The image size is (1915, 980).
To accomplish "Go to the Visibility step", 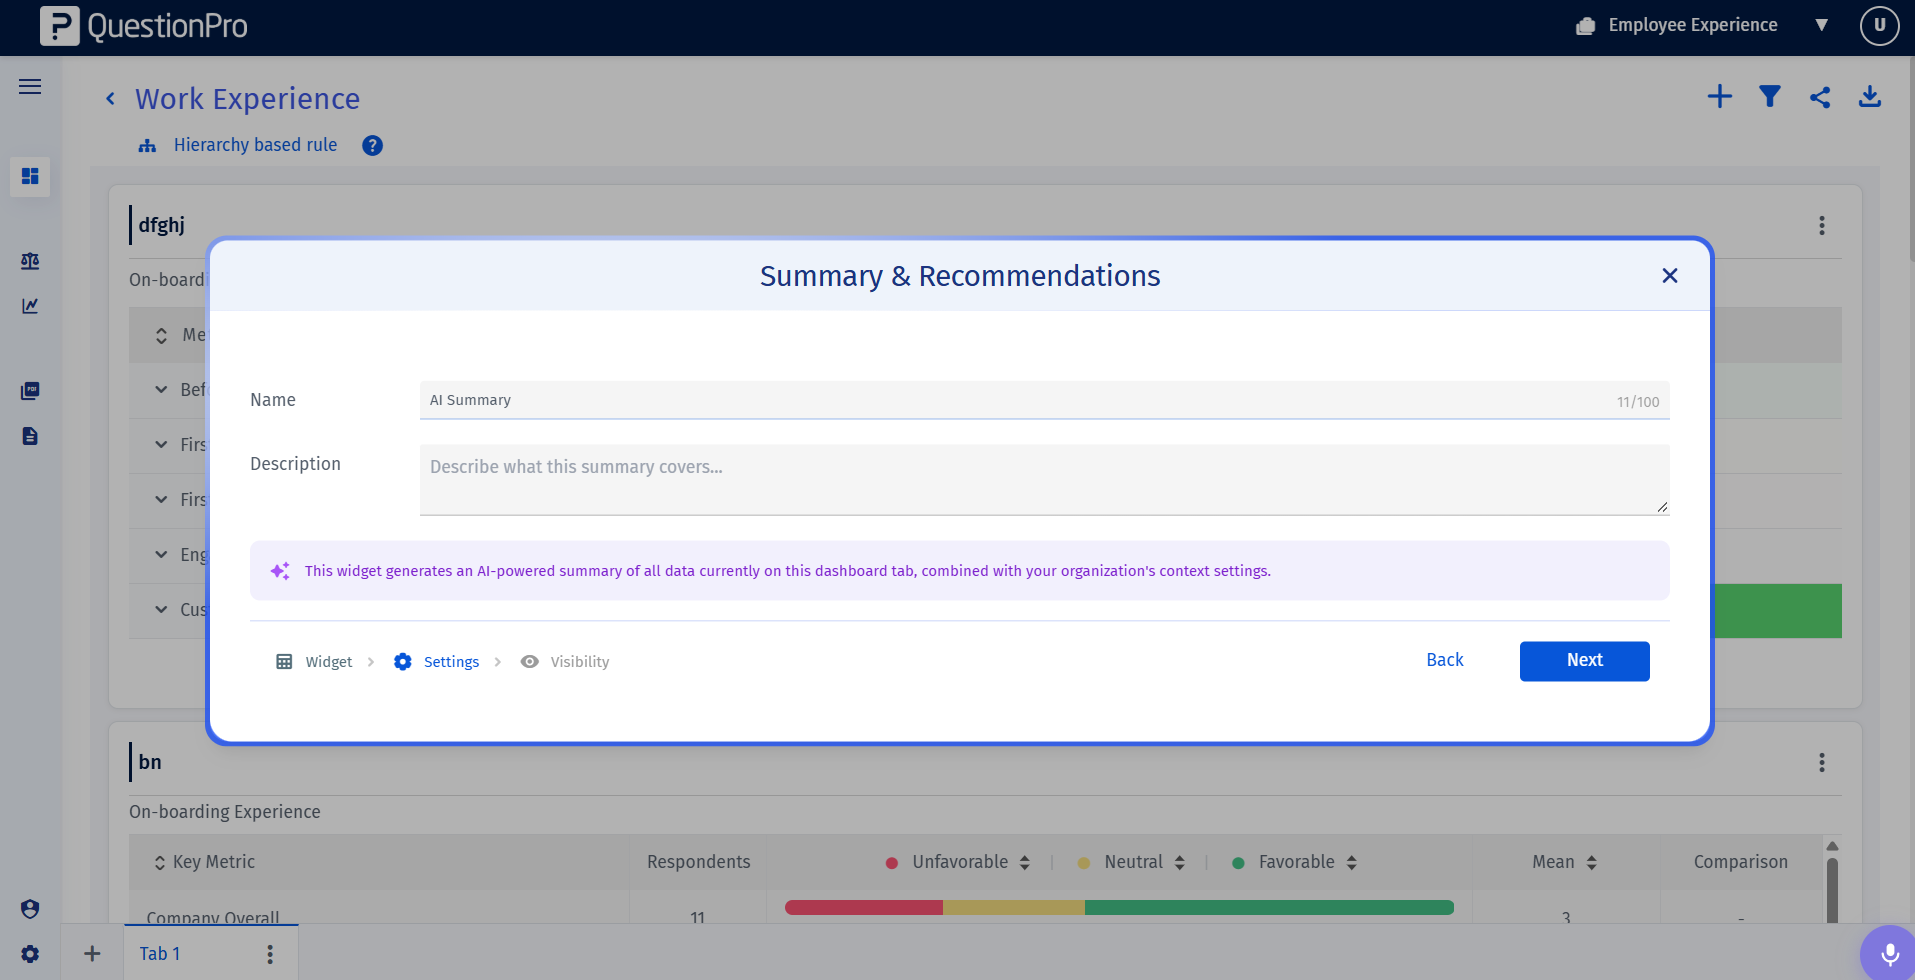I will pyautogui.click(x=565, y=662).
